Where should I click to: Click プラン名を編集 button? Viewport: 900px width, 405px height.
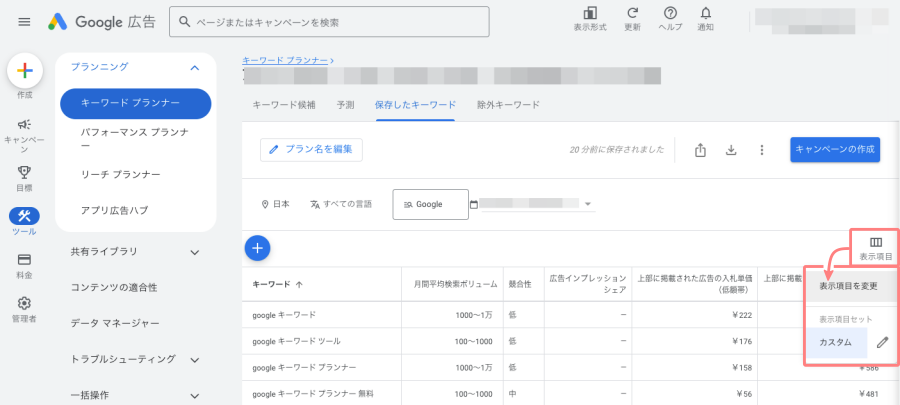pos(311,150)
